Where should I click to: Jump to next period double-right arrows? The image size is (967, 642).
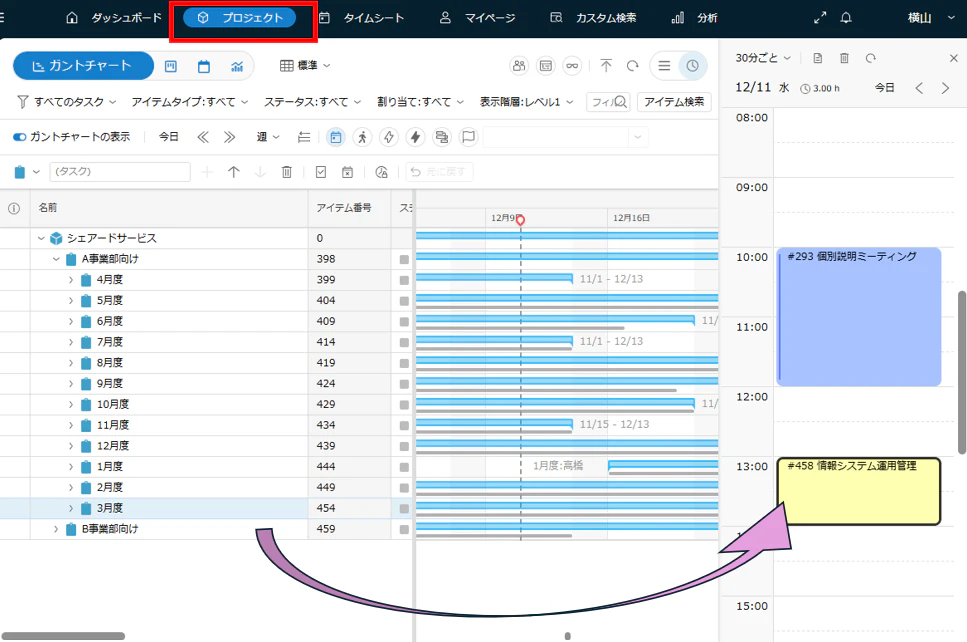229,137
